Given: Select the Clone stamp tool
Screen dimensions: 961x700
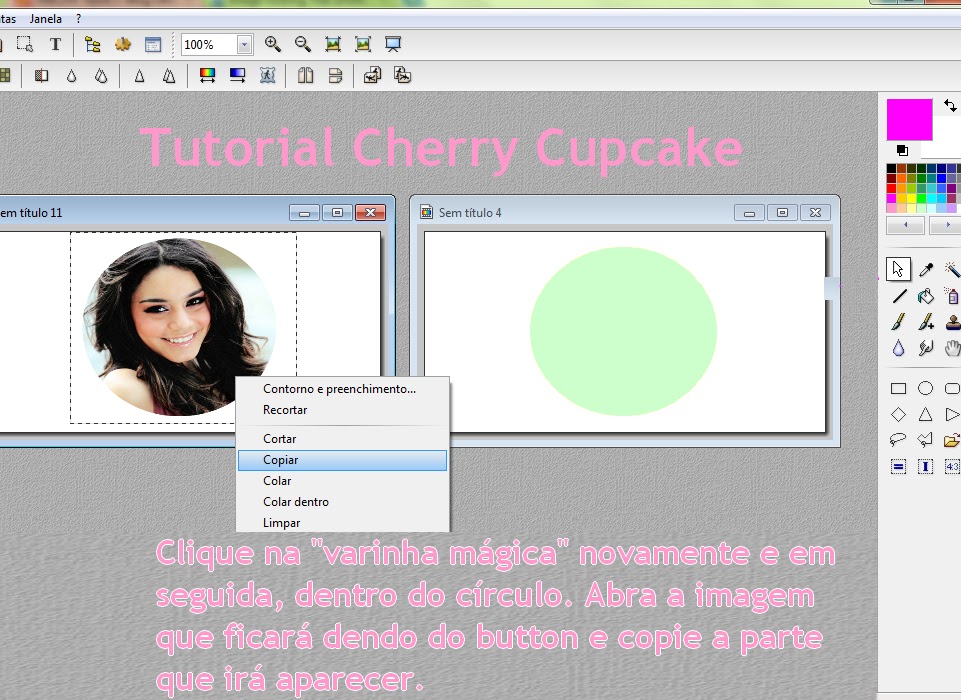Looking at the screenshot, I should click(x=952, y=322).
